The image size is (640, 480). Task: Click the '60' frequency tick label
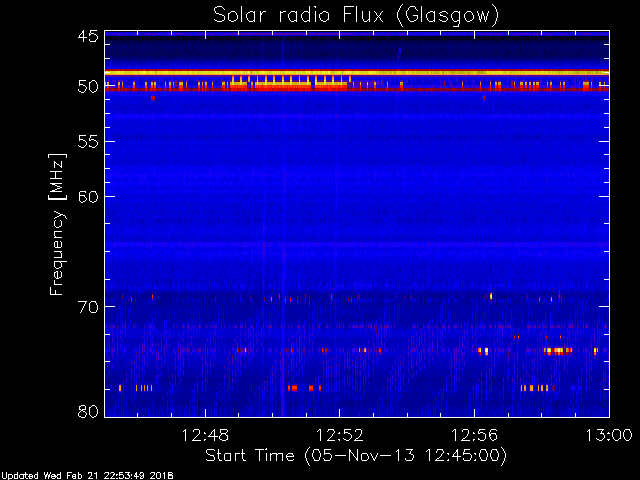pos(88,197)
